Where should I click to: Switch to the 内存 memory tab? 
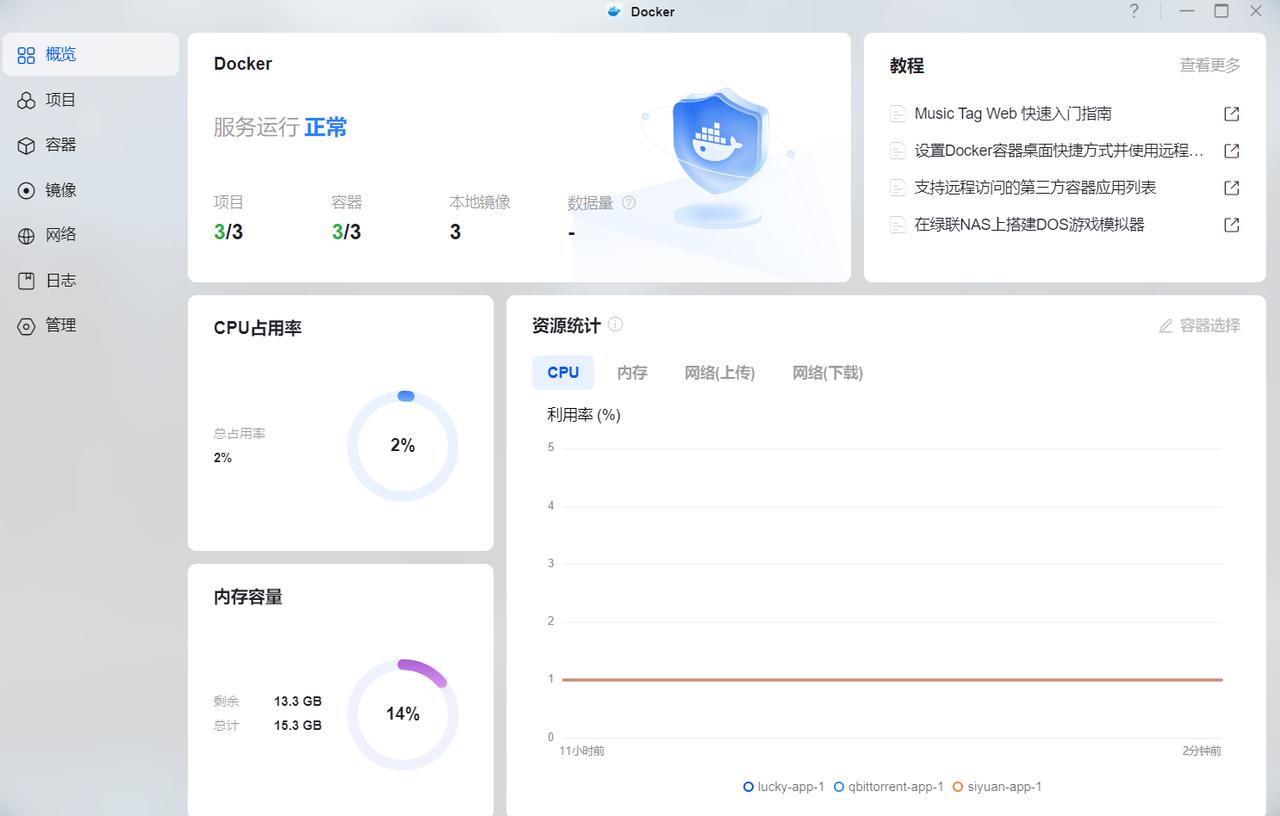pos(632,372)
